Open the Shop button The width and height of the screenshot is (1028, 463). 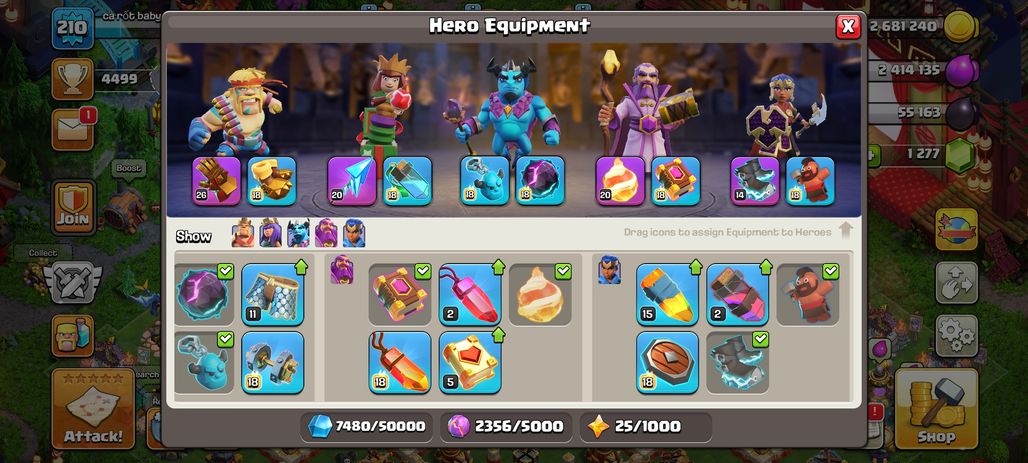[x=936, y=409]
